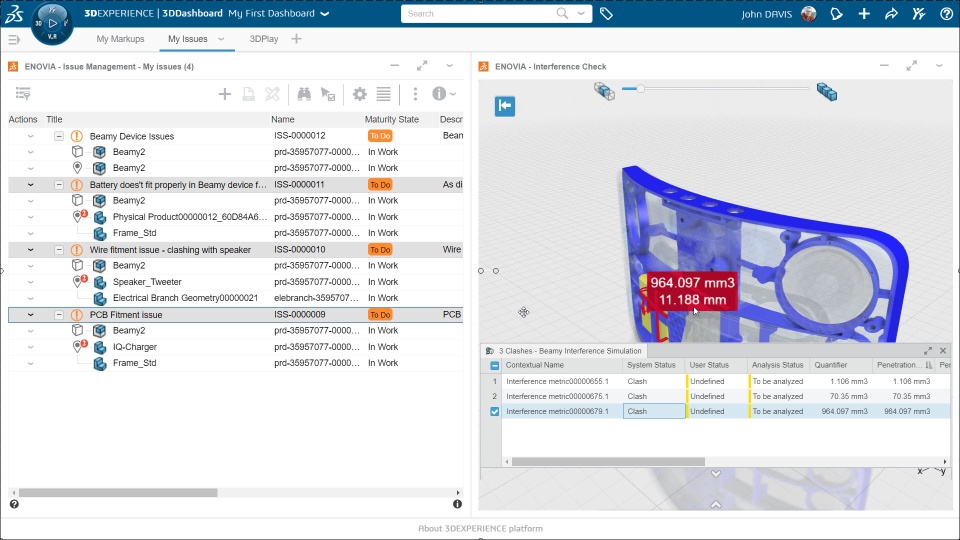
Task: Click the list view lines icon
Action: pyautogui.click(x=384, y=94)
